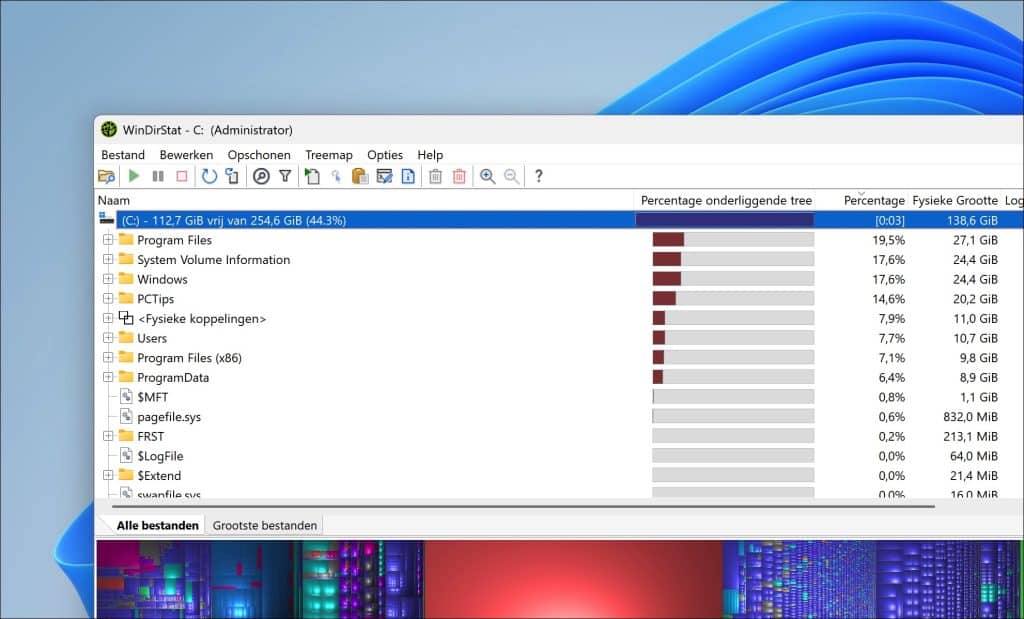The width and height of the screenshot is (1024, 619).
Task: Expand the $Extend folder node
Action: pyautogui.click(x=108, y=475)
